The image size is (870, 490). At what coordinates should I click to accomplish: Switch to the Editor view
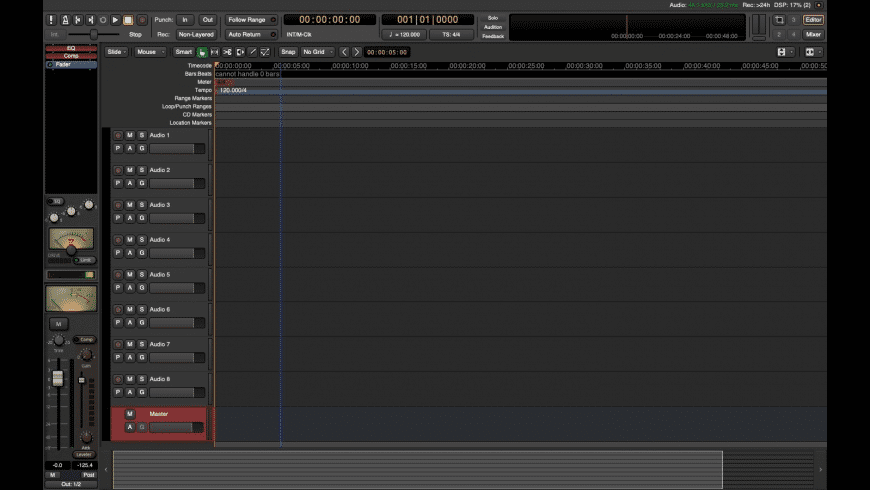[813, 20]
